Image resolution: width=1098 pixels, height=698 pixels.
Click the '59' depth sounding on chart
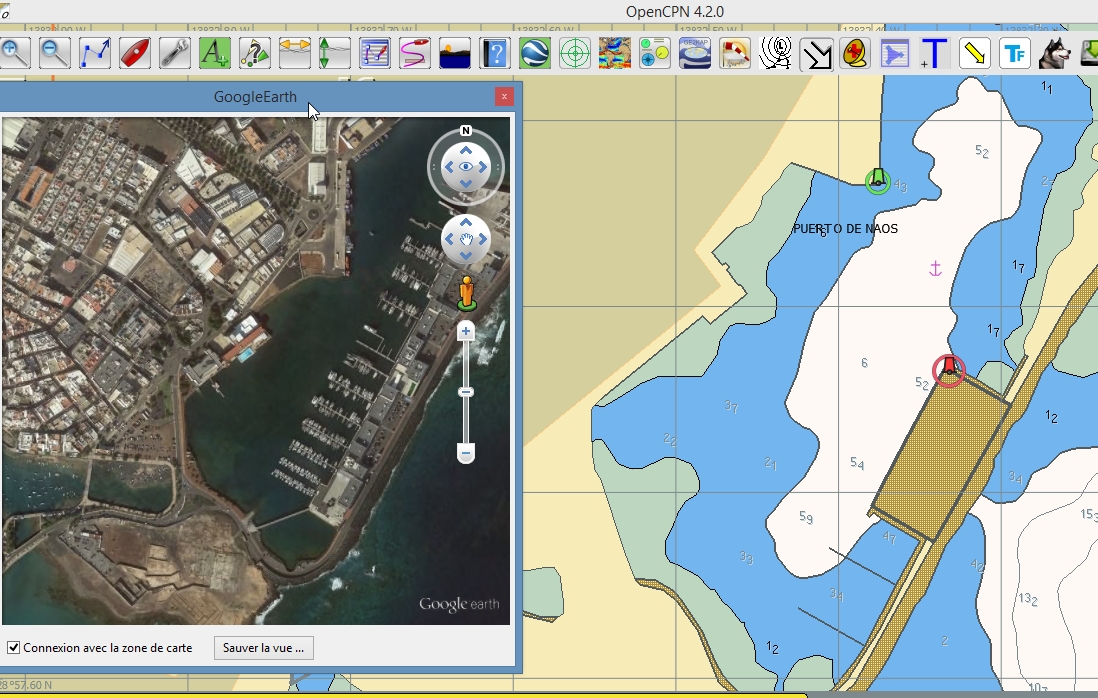(806, 517)
